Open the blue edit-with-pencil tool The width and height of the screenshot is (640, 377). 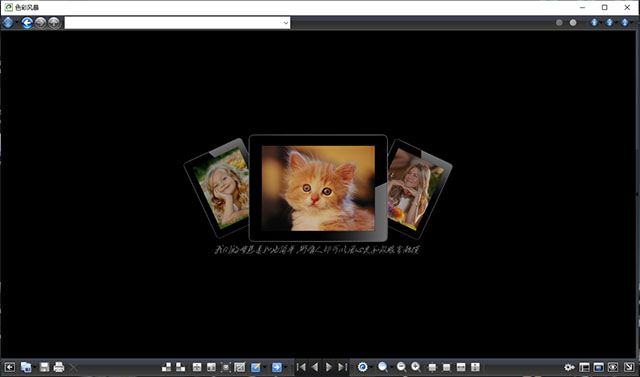tap(256, 367)
